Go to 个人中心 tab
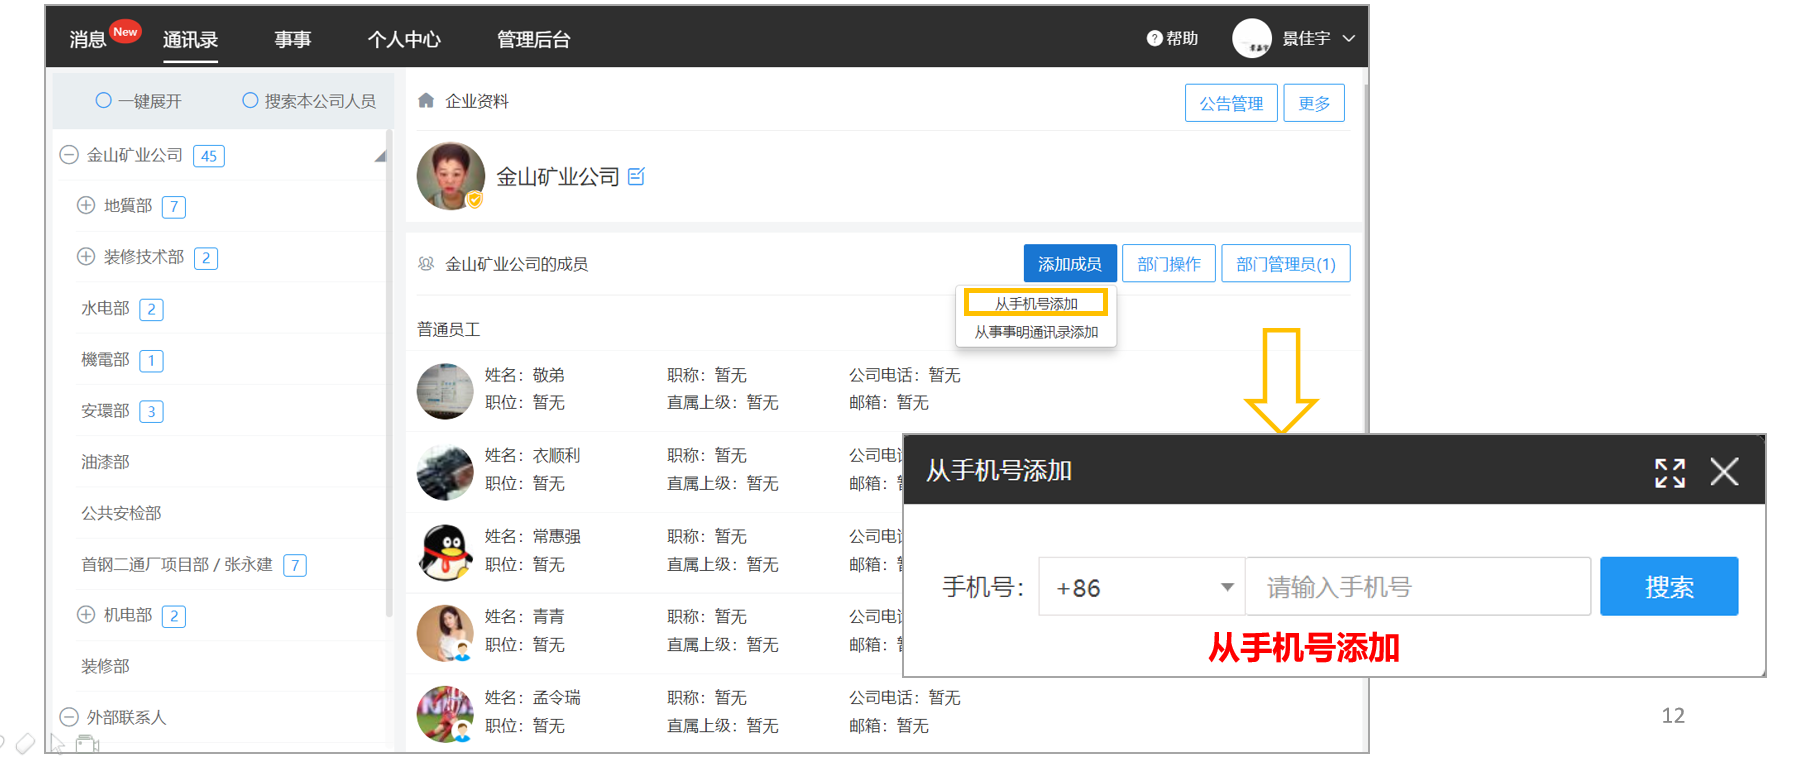The image size is (1795, 765). [404, 40]
